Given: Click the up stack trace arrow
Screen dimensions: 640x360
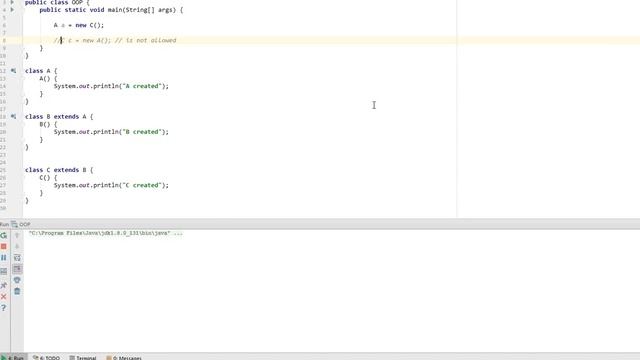Looking at the screenshot, I should pos(17,236).
